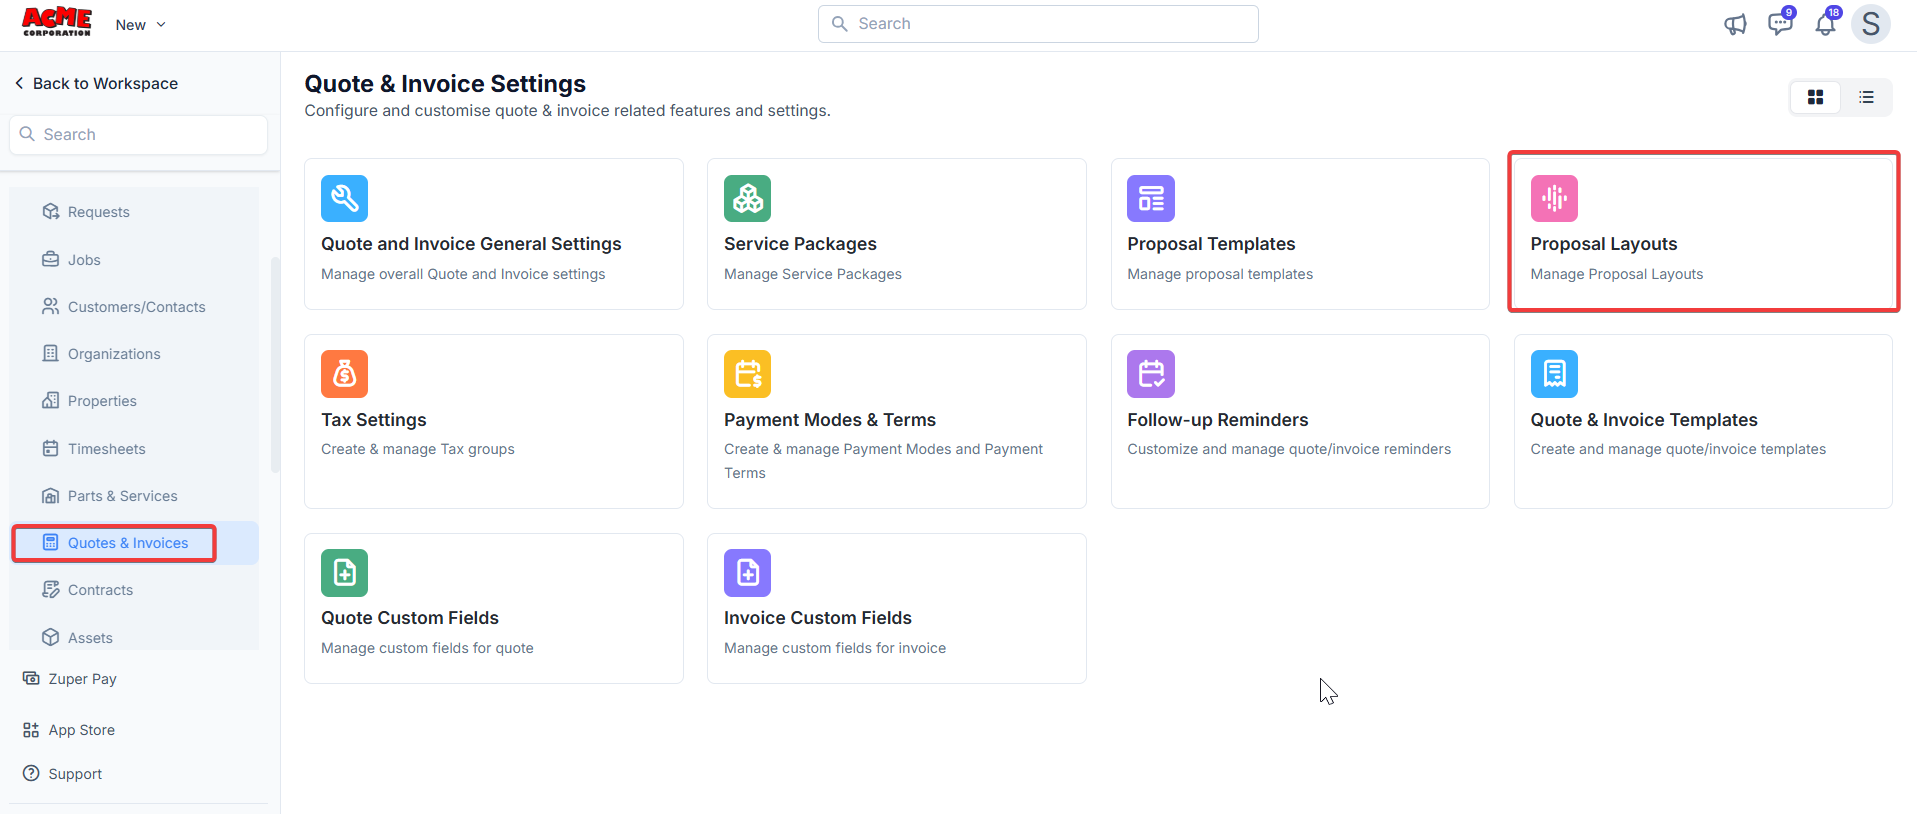1917x814 pixels.
Task: Click 'Manage custom fields for quote' text
Action: (427, 648)
